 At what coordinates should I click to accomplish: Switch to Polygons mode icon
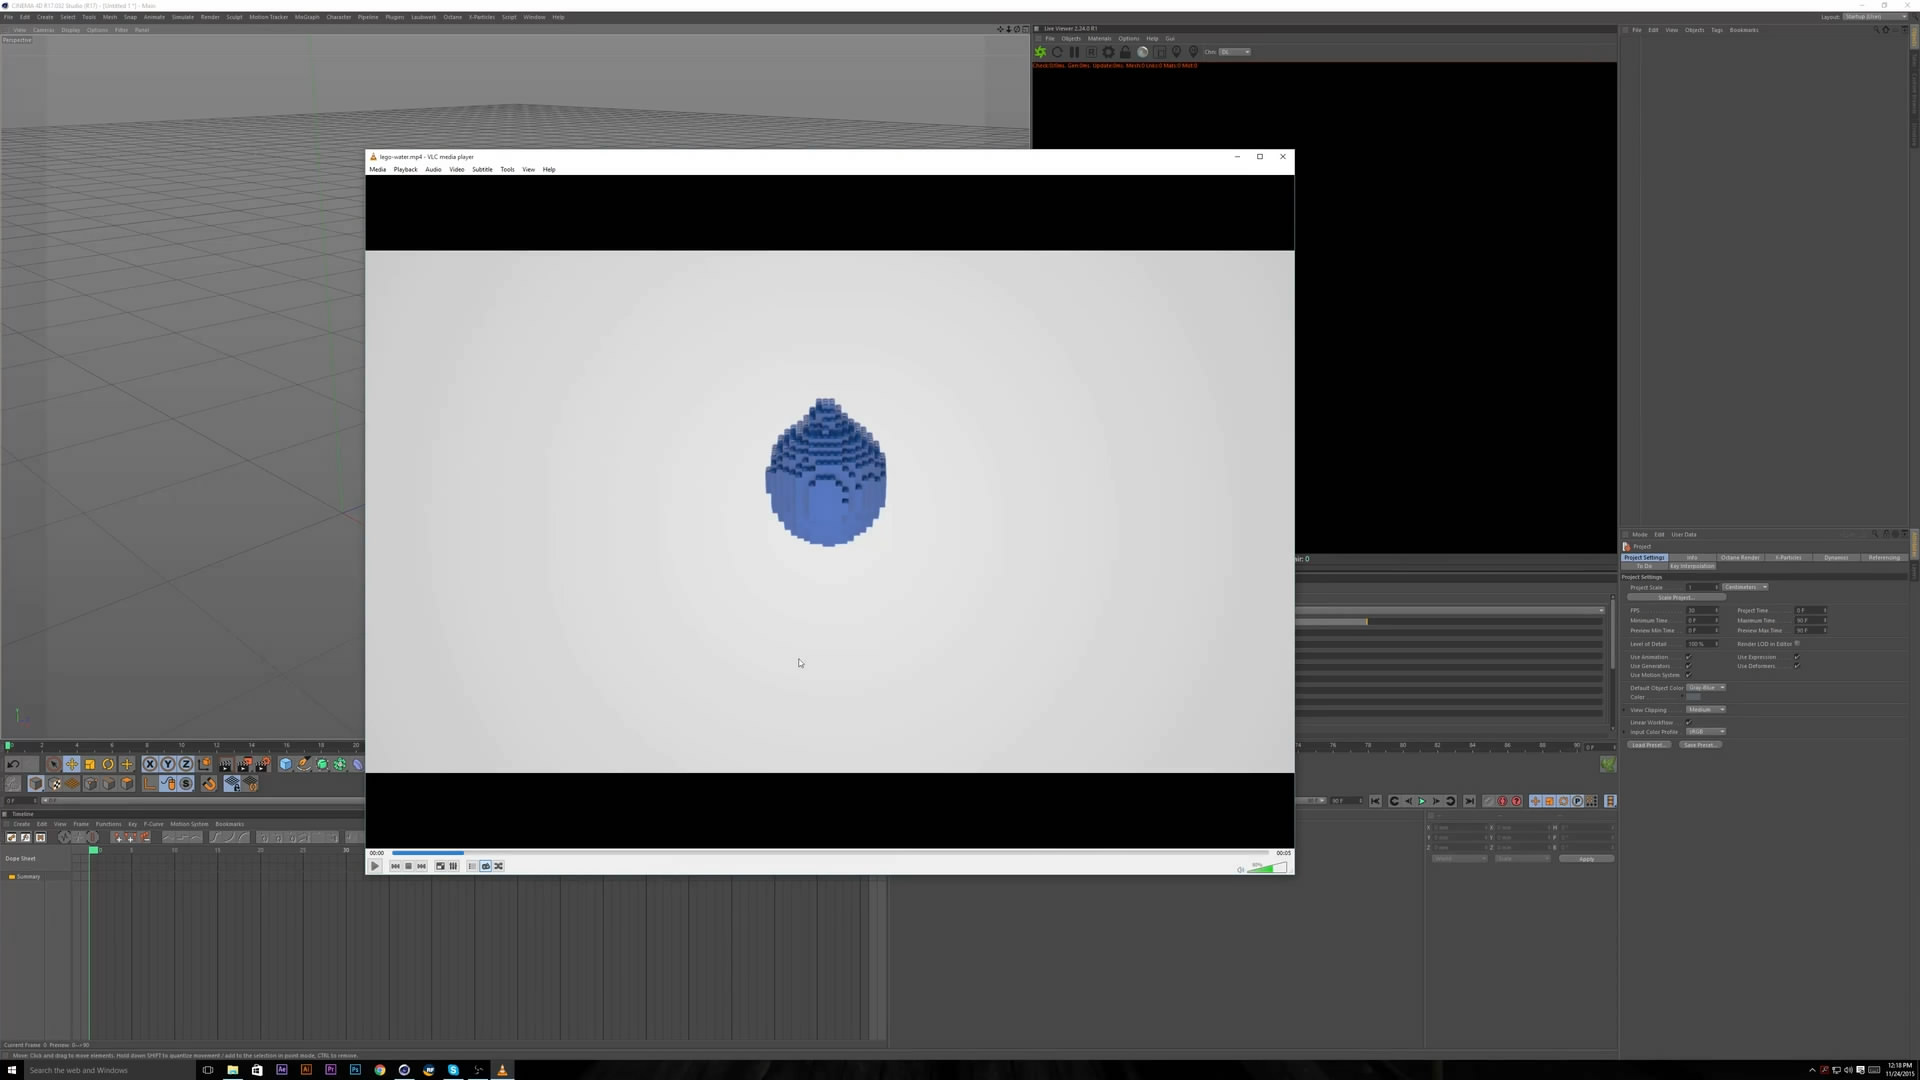(127, 784)
